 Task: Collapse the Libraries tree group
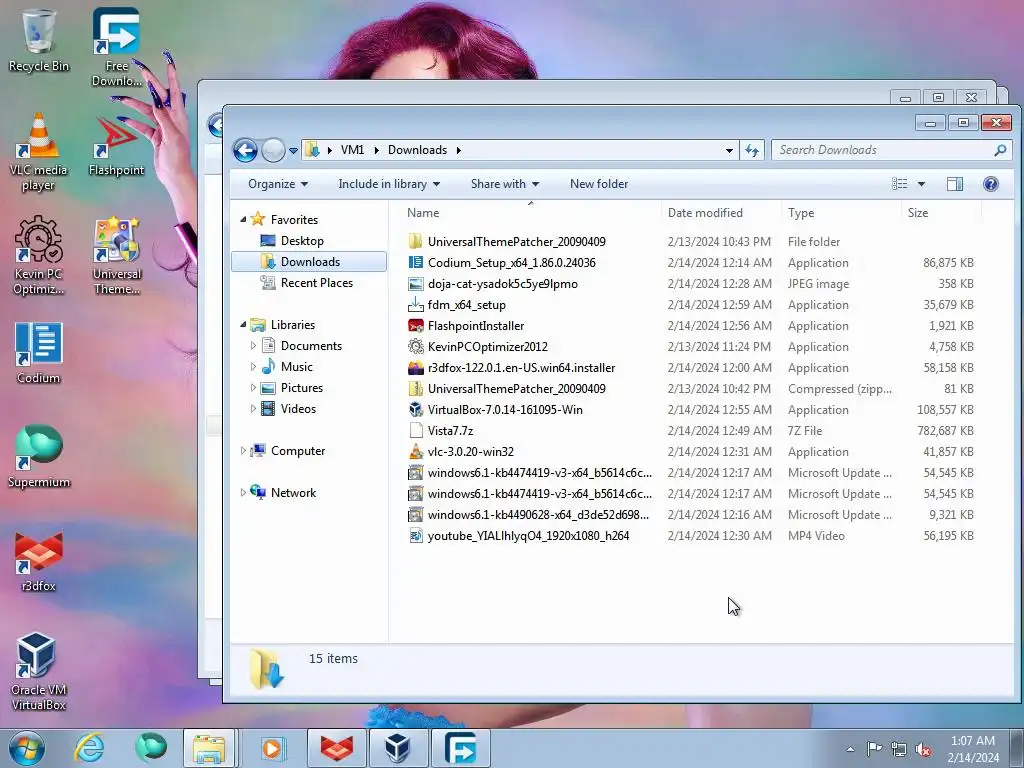(x=244, y=325)
